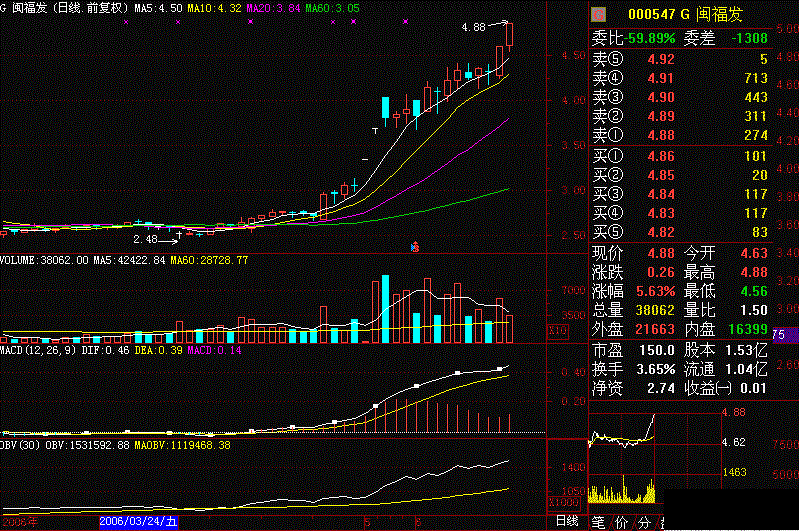Screen dimensions: 799x531
Task: Click the 买⑤ price 4.82 row
Action: (x=680, y=232)
